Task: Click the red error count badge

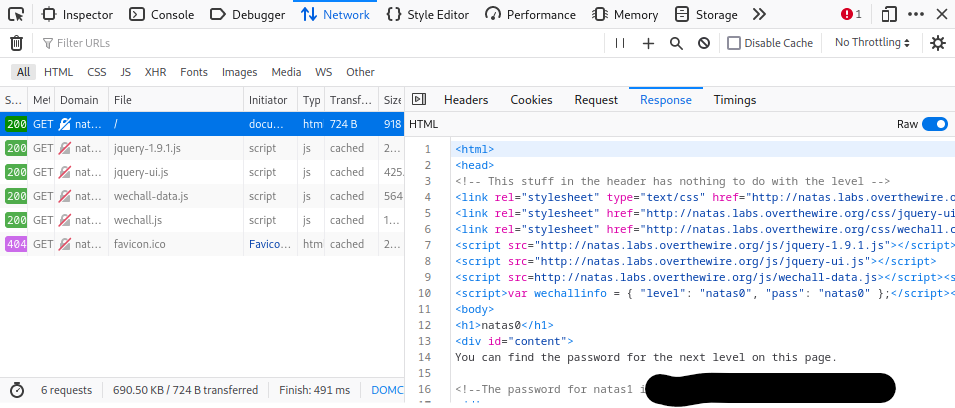Action: pos(851,14)
